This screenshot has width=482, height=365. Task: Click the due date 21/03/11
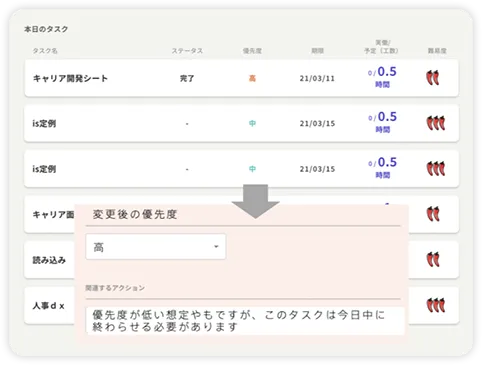[317, 78]
